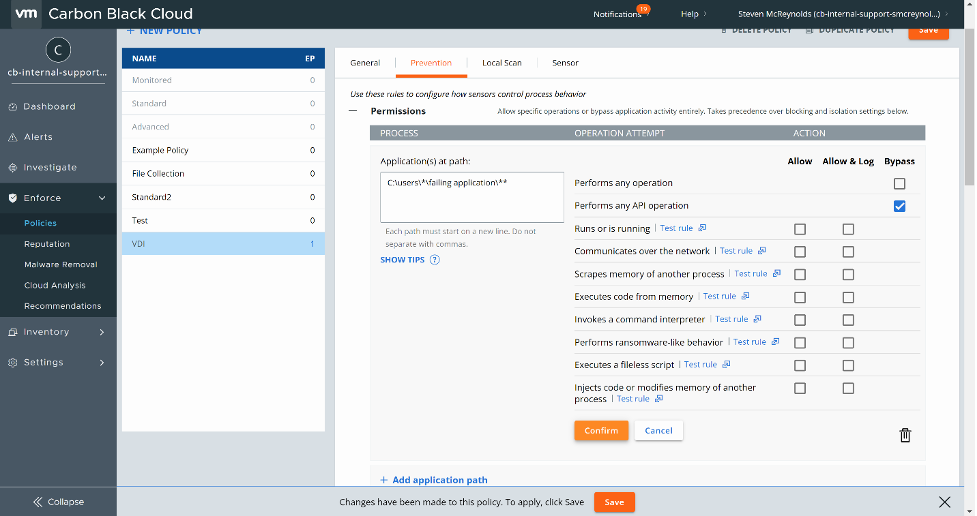This screenshot has height=516, width=977.
Task: Click the Application(s) at path text box
Action: (472, 198)
